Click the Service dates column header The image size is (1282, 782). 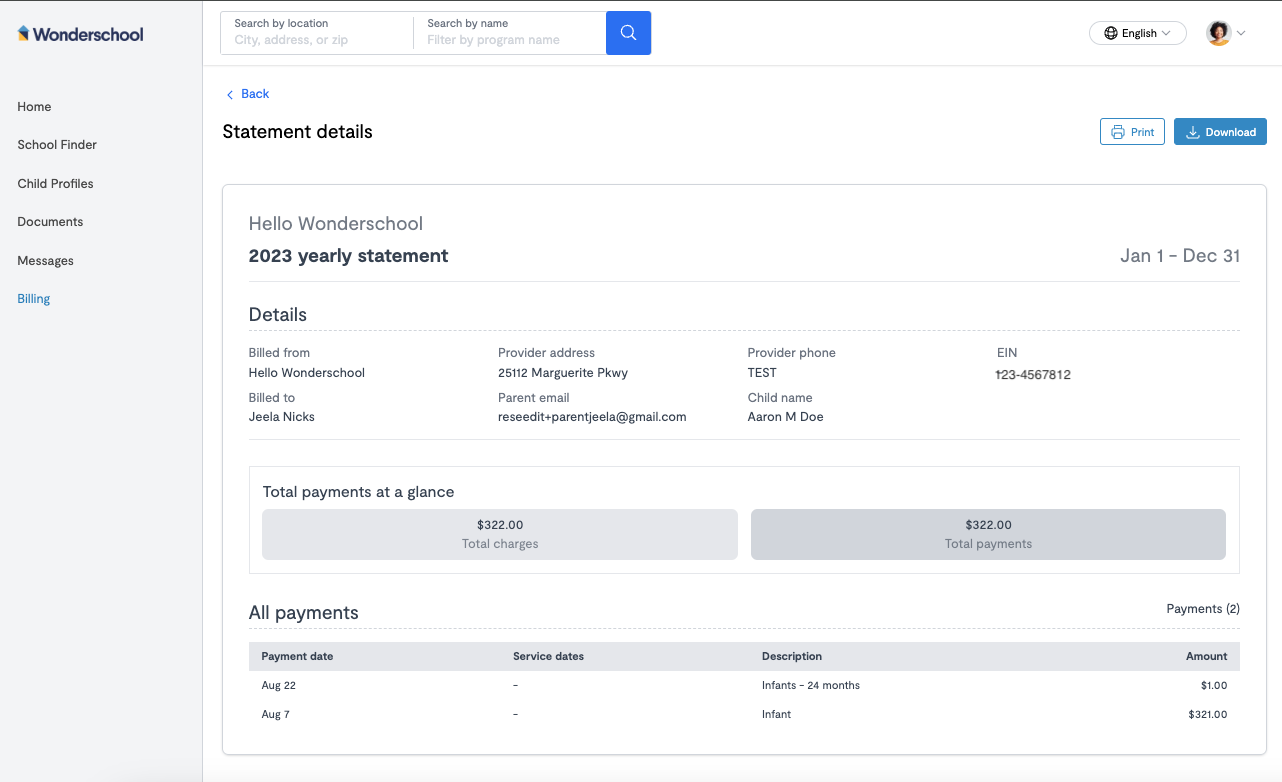pyautogui.click(x=548, y=656)
